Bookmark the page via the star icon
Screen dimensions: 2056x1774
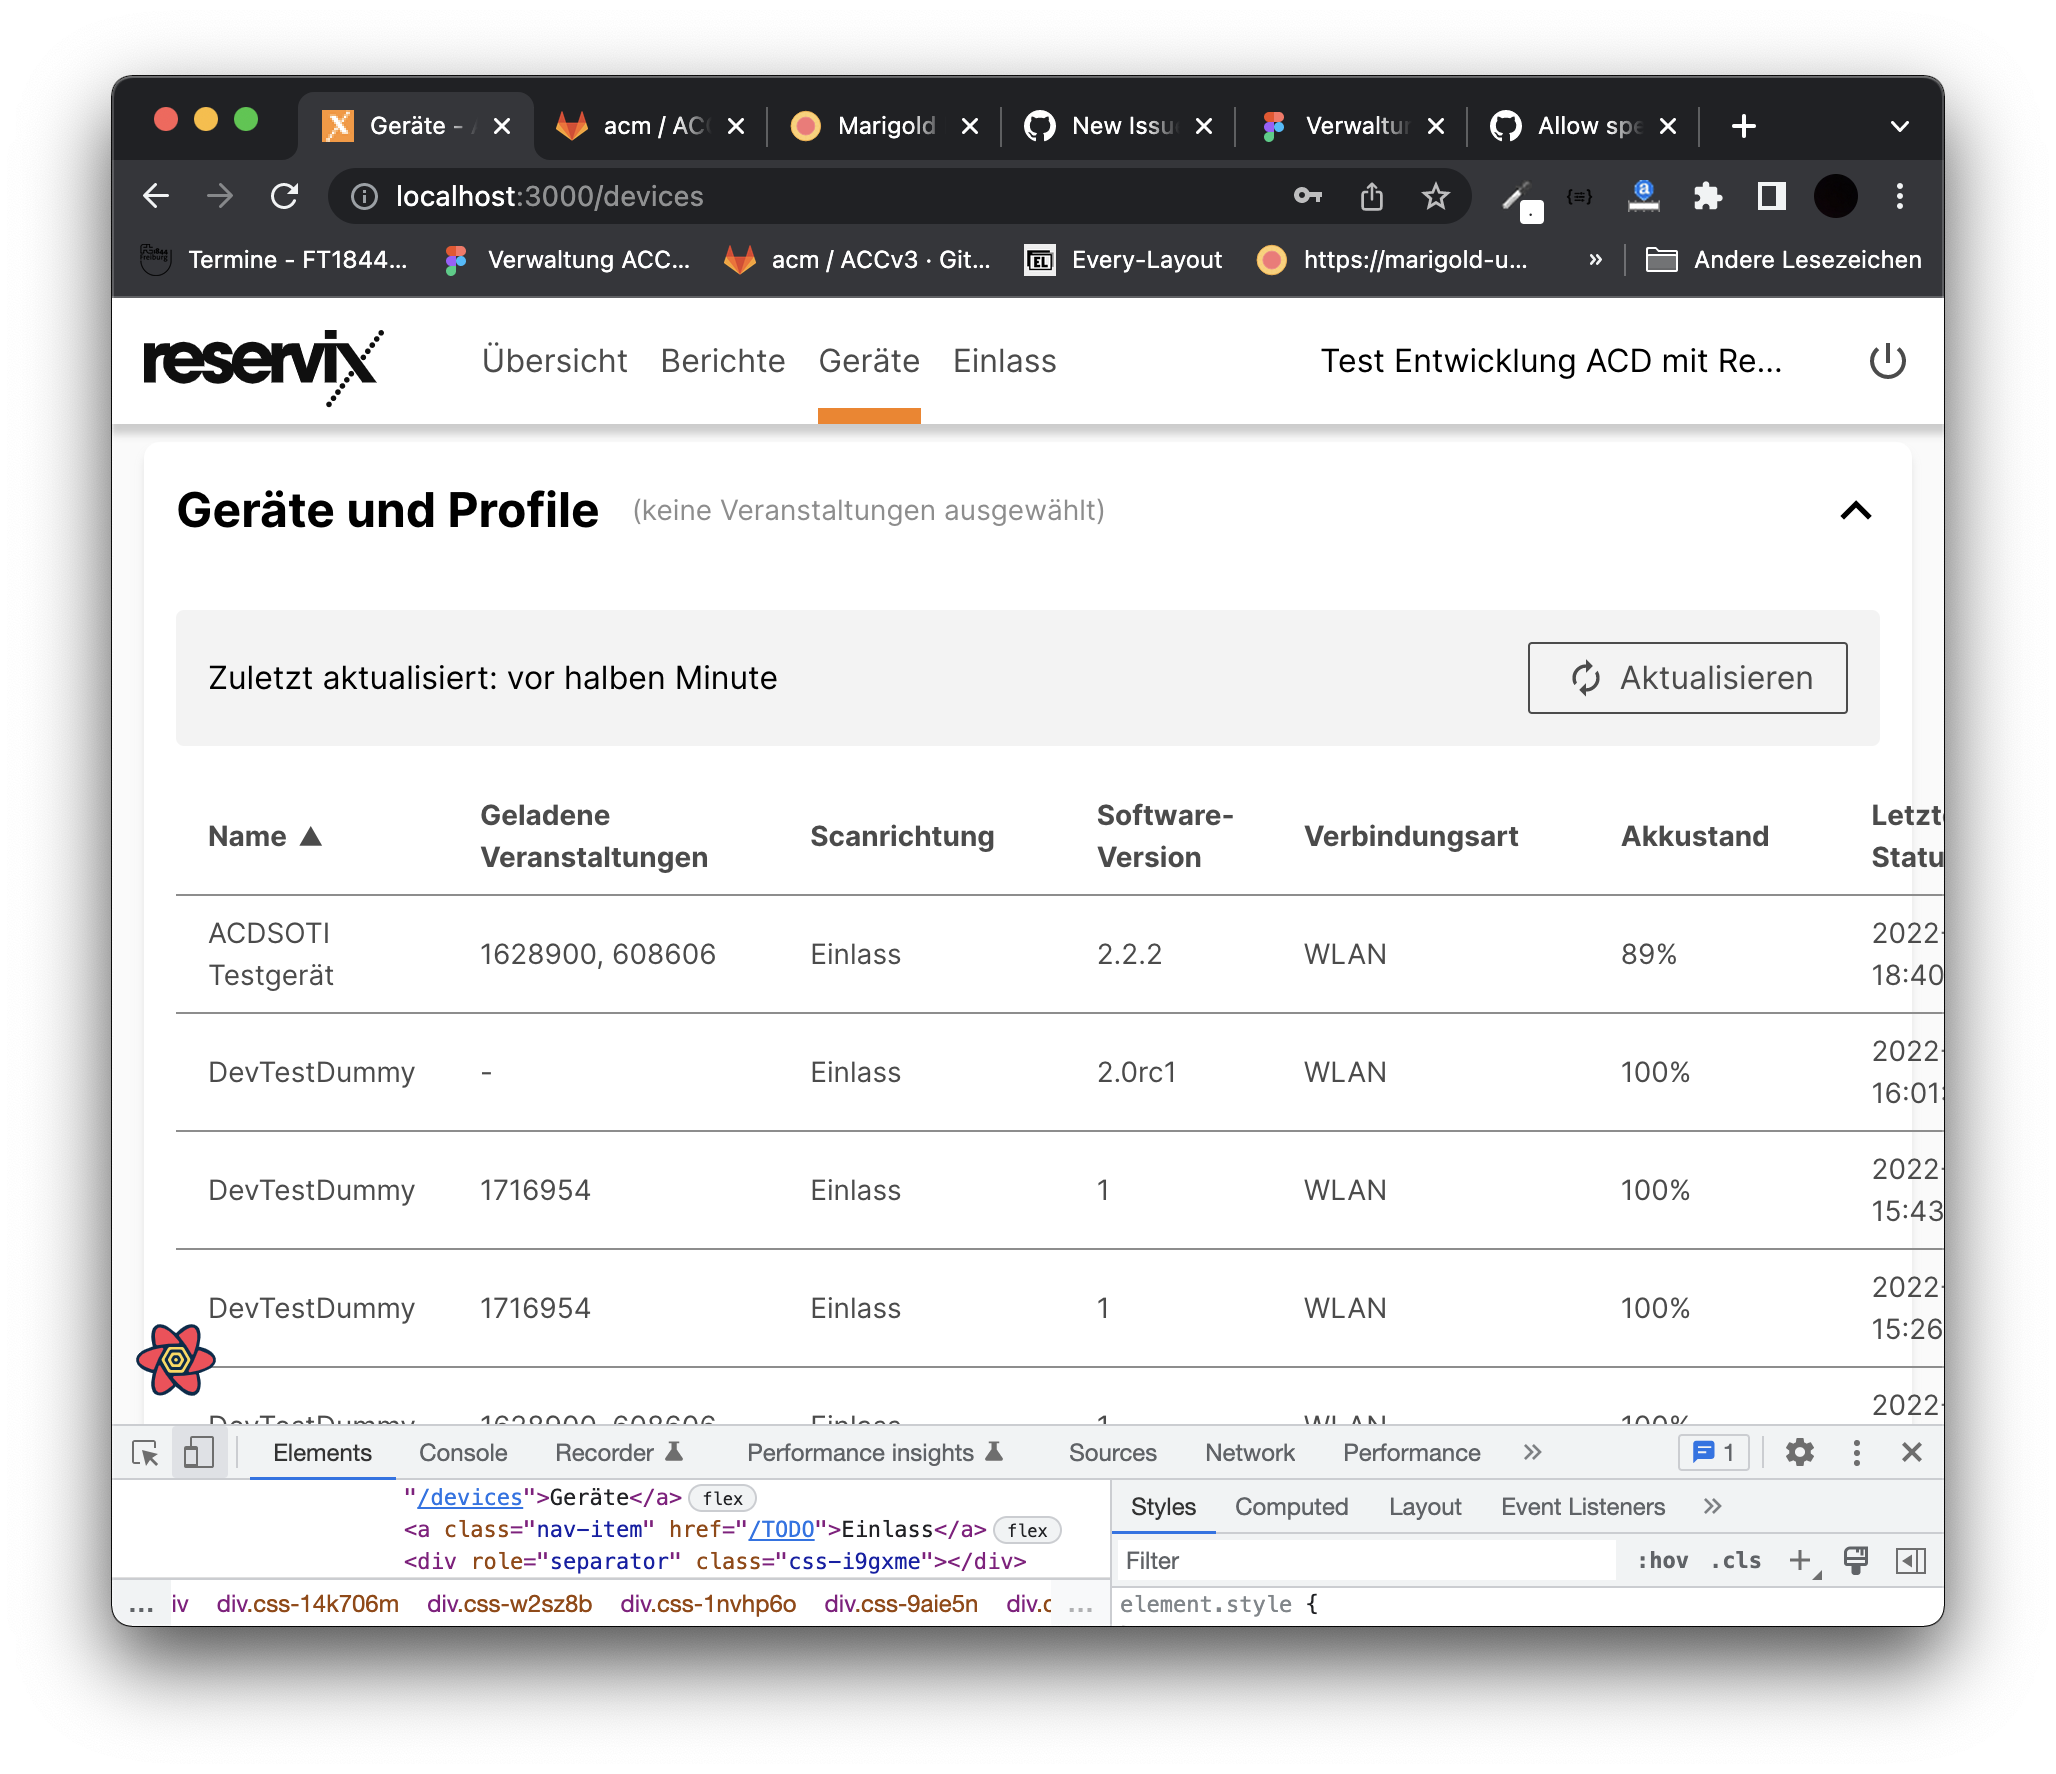tap(1436, 196)
